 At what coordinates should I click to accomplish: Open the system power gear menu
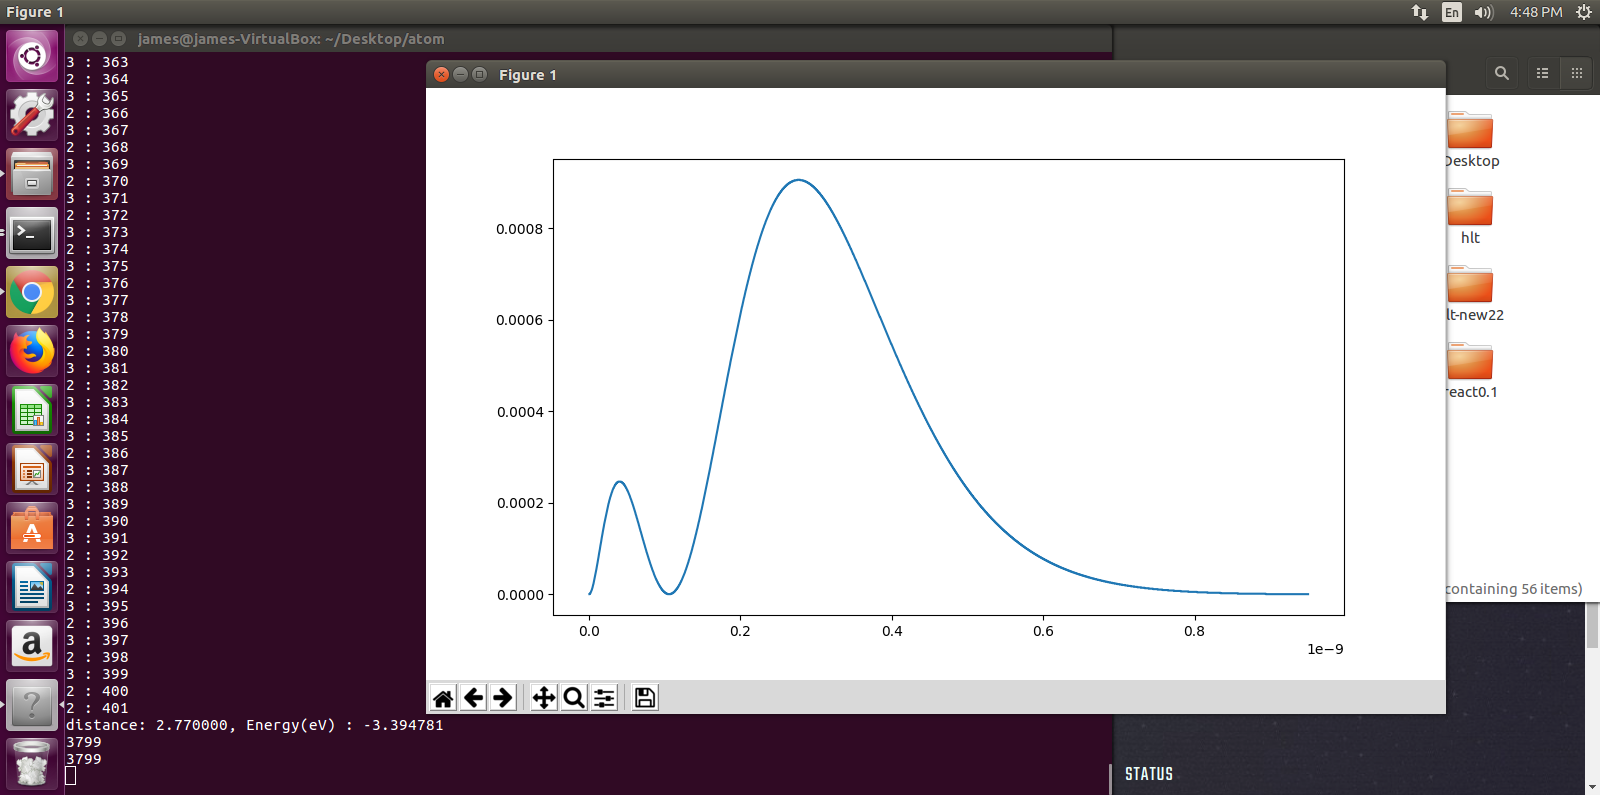coord(1584,12)
